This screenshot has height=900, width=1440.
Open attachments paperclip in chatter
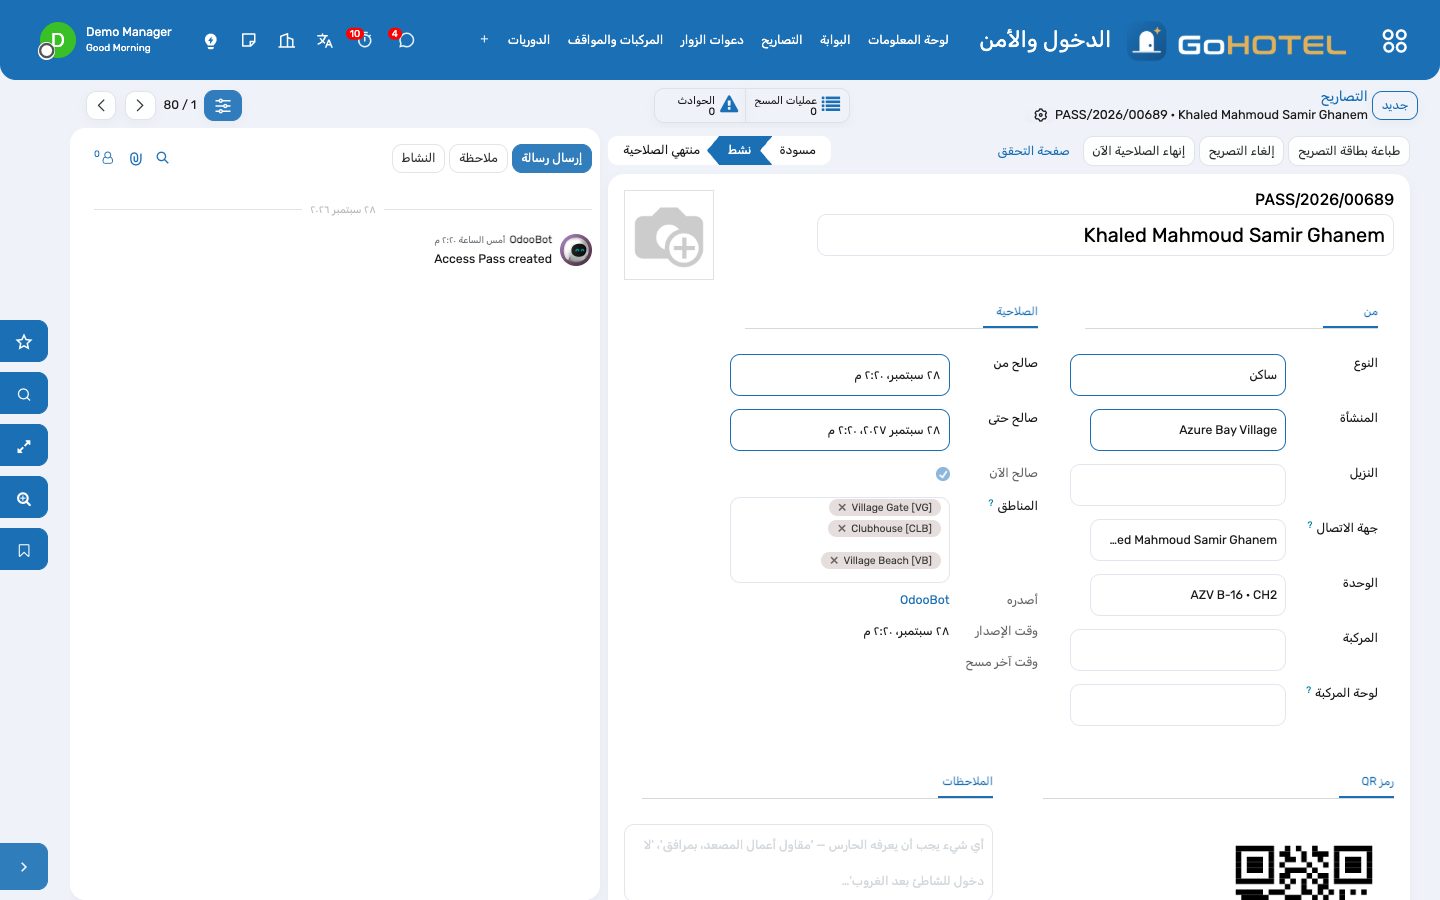136,158
